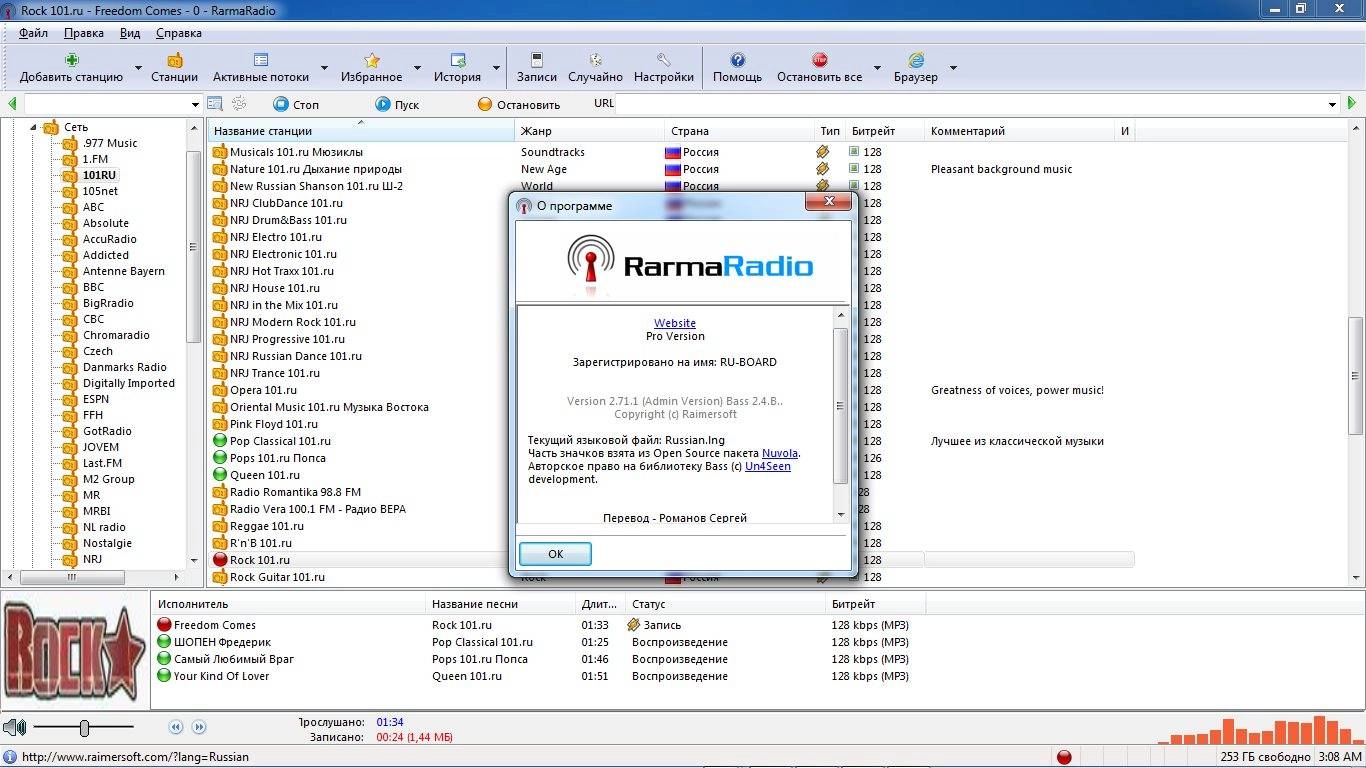Show Активные потоки active streams
The image size is (1366, 768).
[x=261, y=68]
